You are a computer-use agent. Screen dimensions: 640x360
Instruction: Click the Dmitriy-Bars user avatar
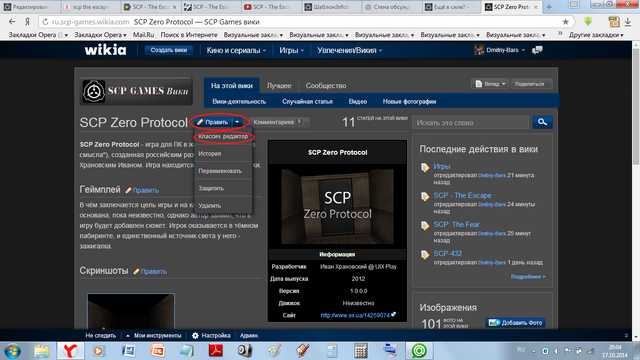tap(479, 50)
